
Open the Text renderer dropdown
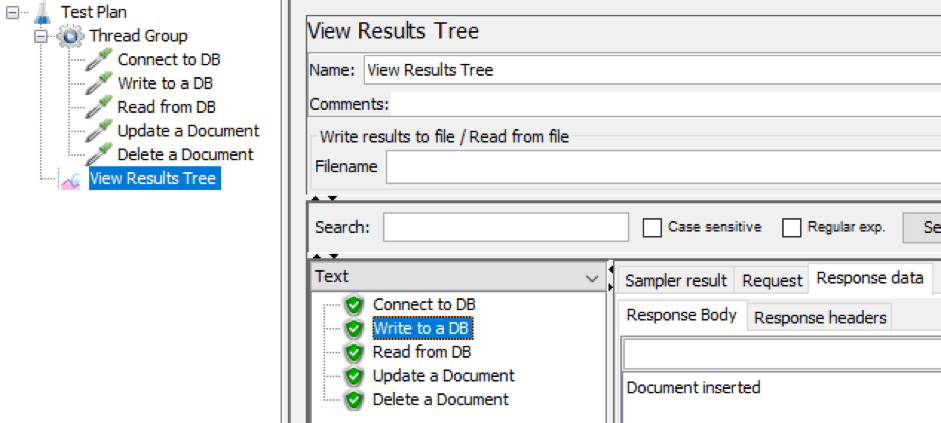coord(459,277)
